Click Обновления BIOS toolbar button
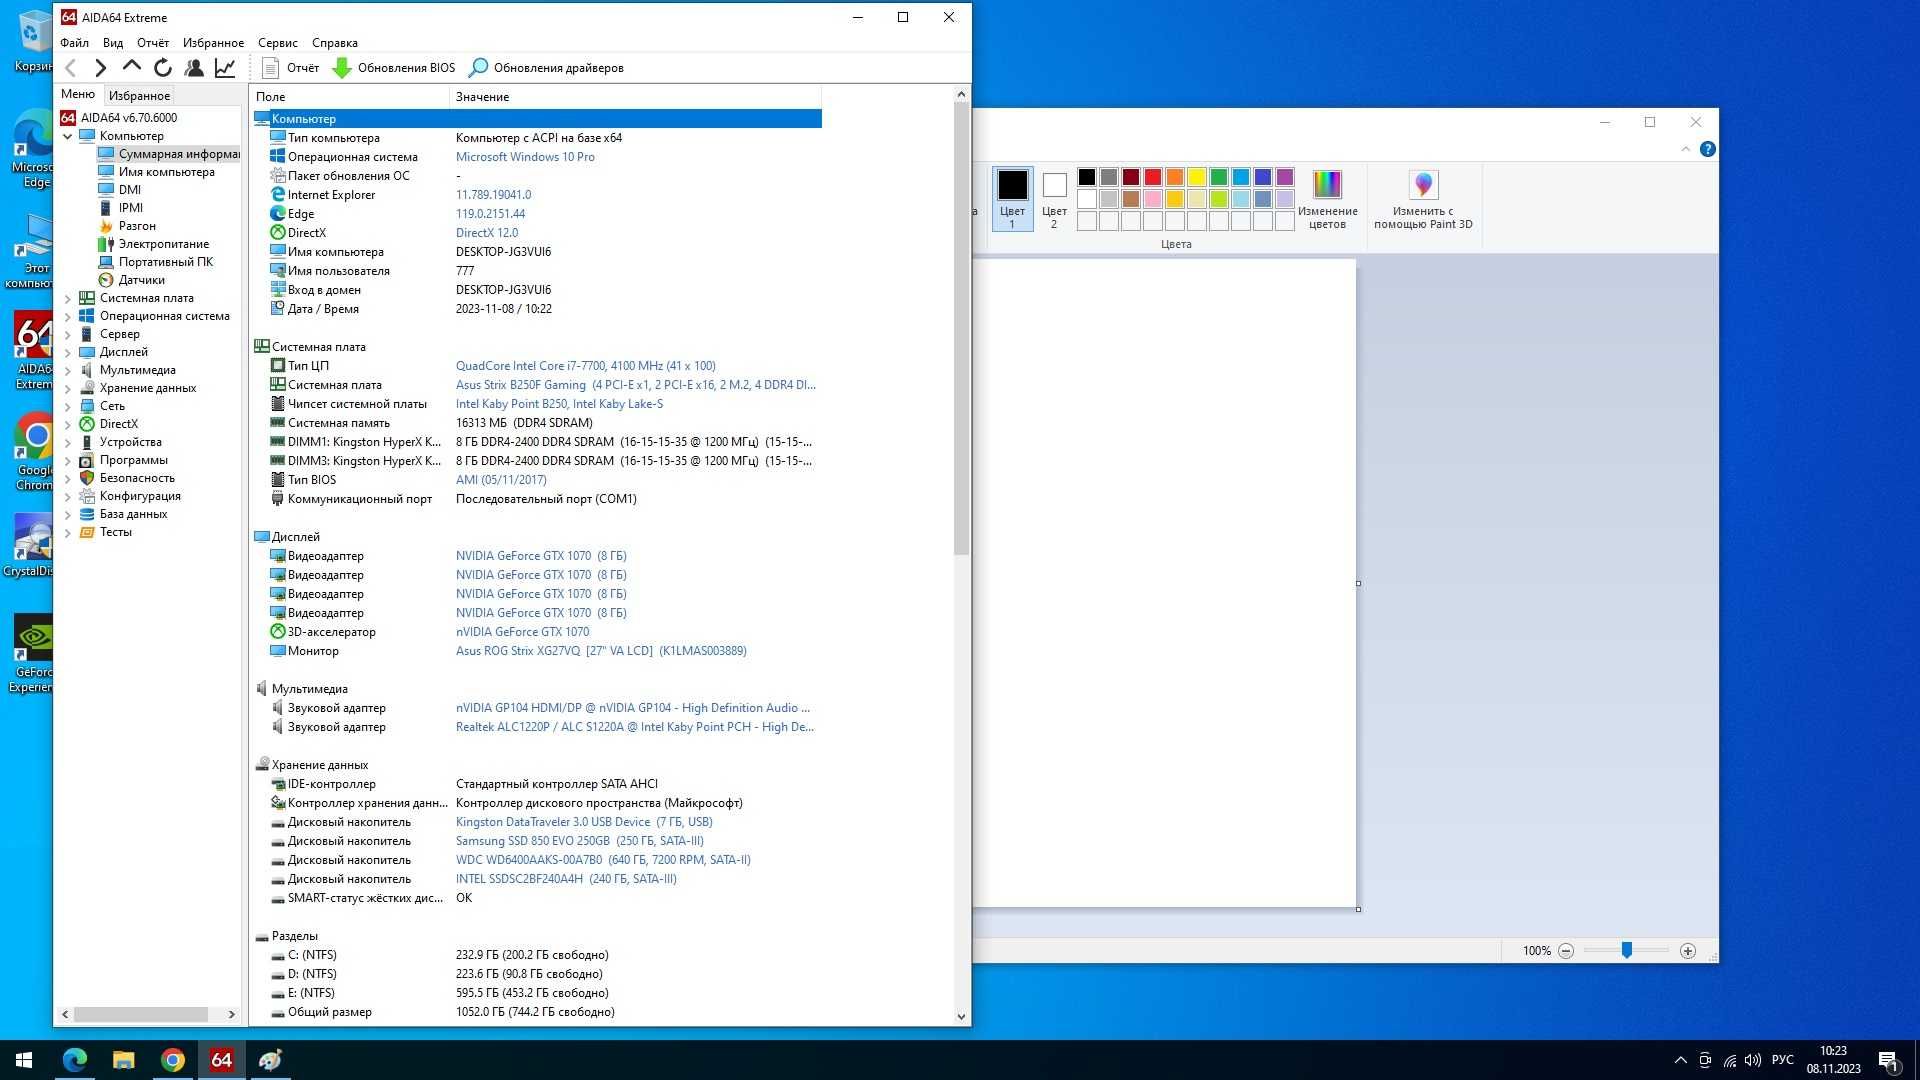This screenshot has height=1080, width=1920. [x=393, y=68]
